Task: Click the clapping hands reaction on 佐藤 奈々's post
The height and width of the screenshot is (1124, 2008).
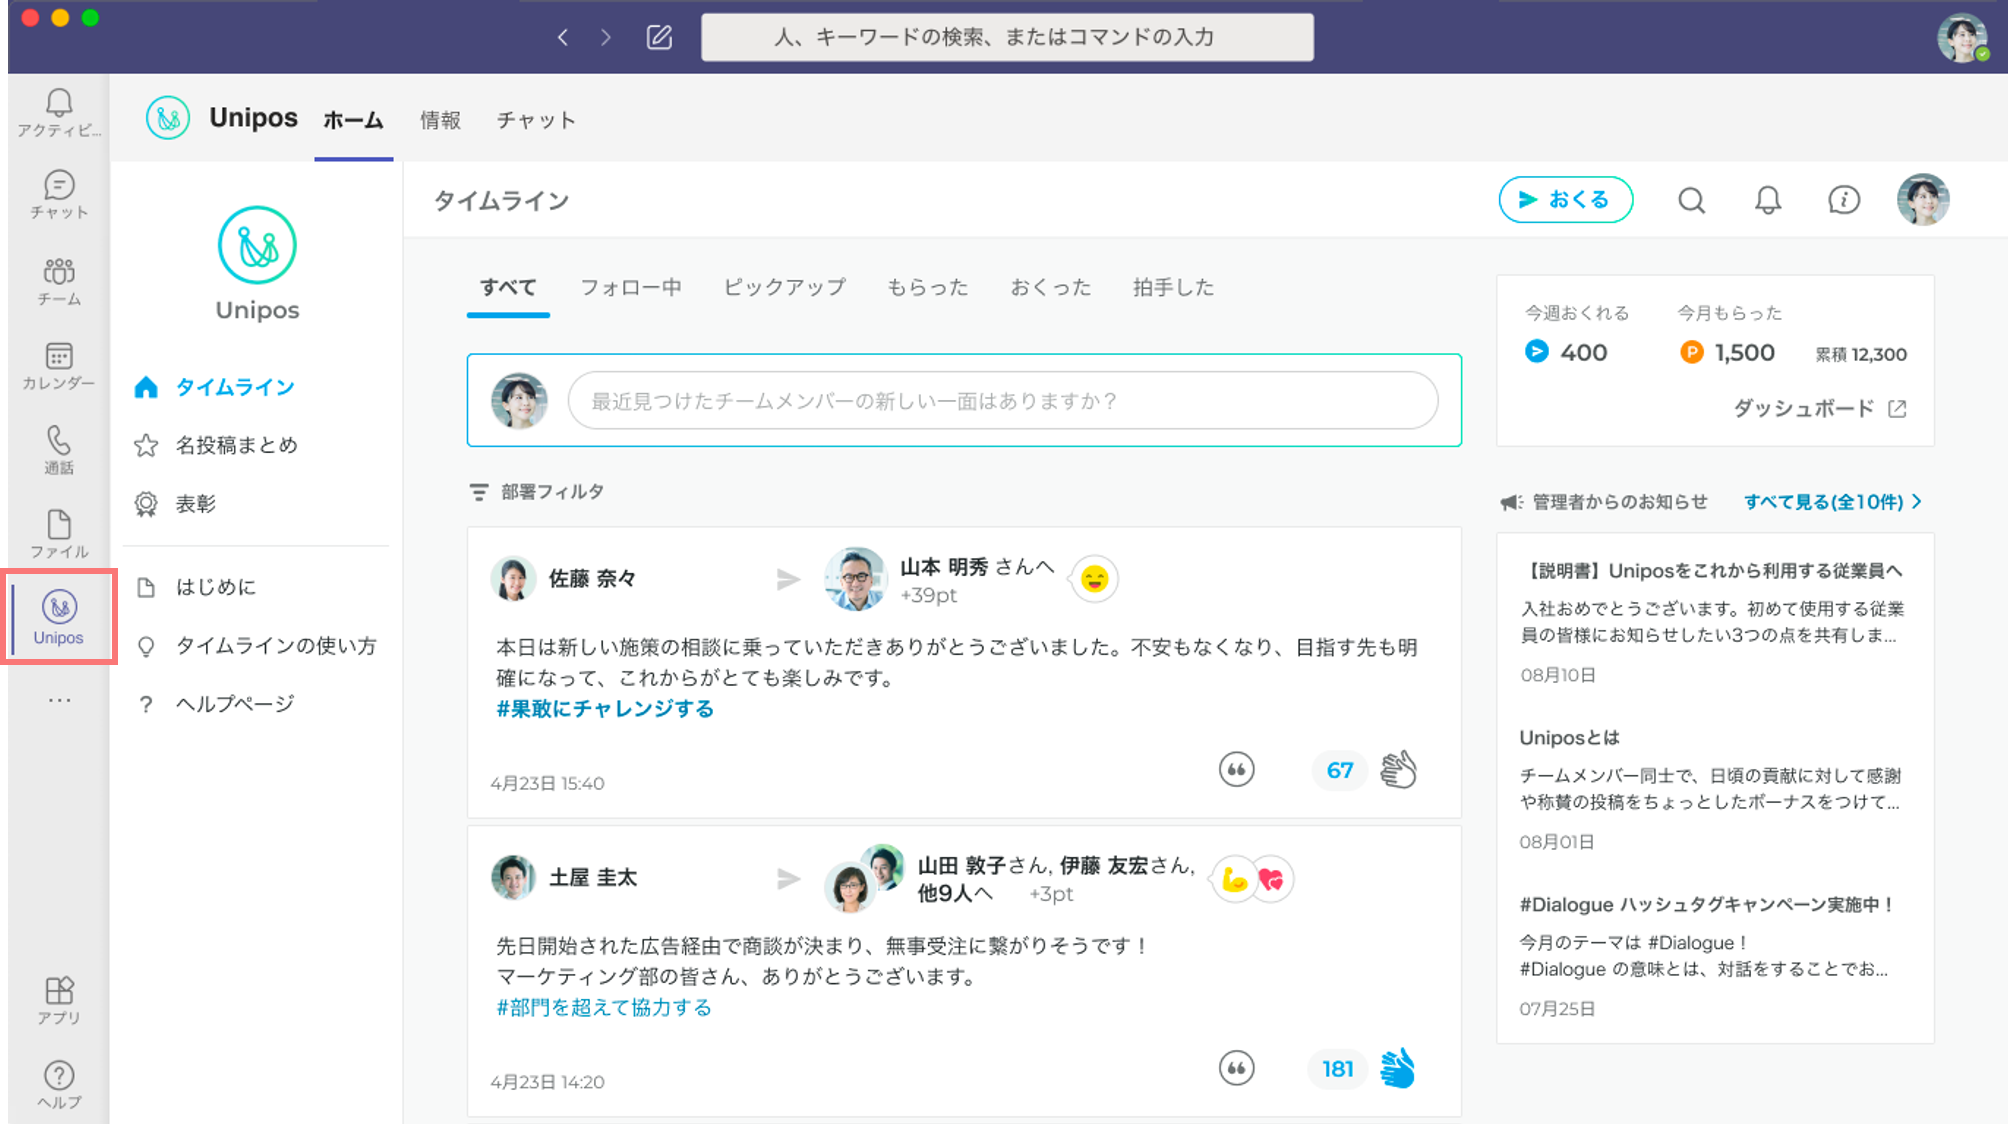Action: pos(1398,770)
